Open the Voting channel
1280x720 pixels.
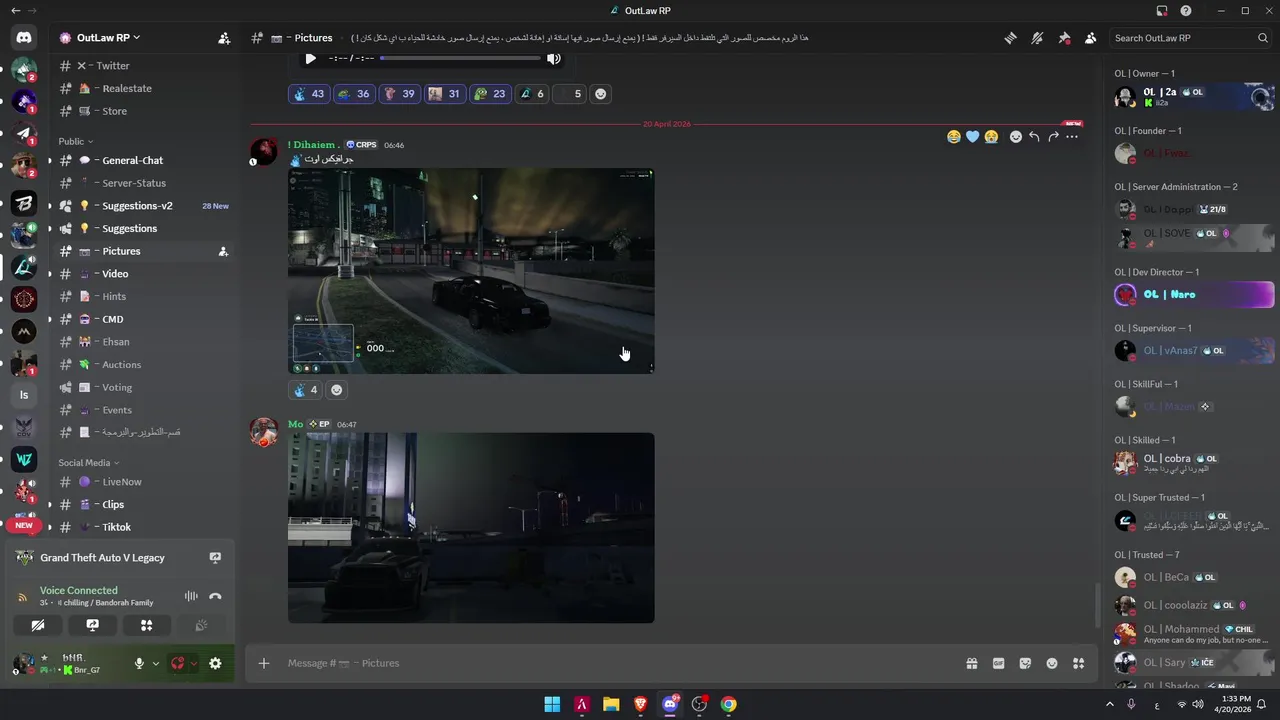coord(144,387)
